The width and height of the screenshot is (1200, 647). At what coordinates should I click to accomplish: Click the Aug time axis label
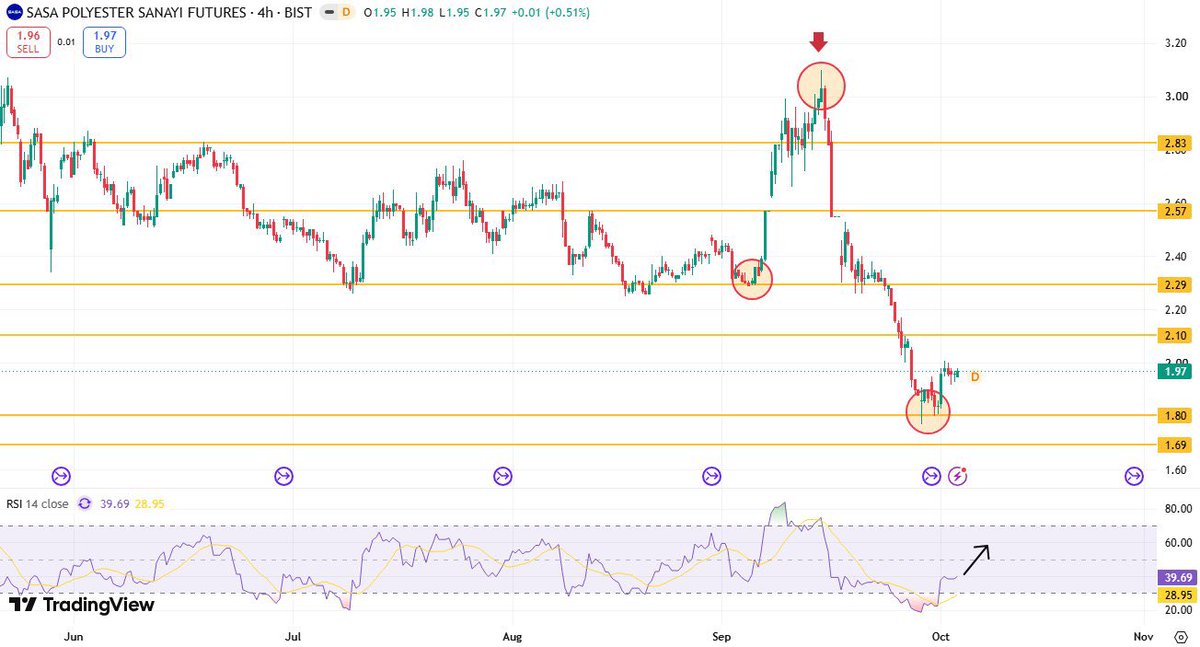click(x=512, y=635)
